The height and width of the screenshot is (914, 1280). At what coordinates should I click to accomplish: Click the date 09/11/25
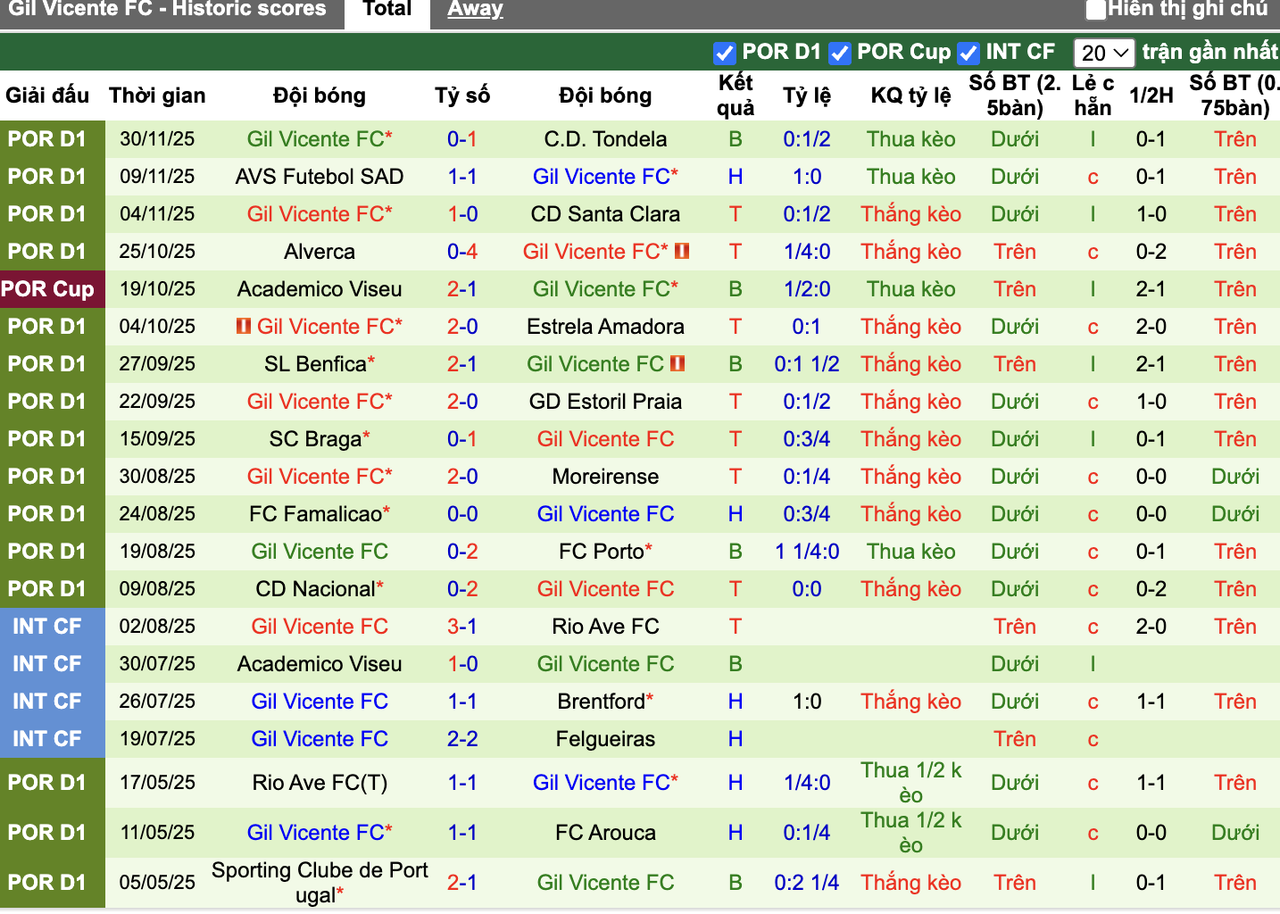pos(157,177)
